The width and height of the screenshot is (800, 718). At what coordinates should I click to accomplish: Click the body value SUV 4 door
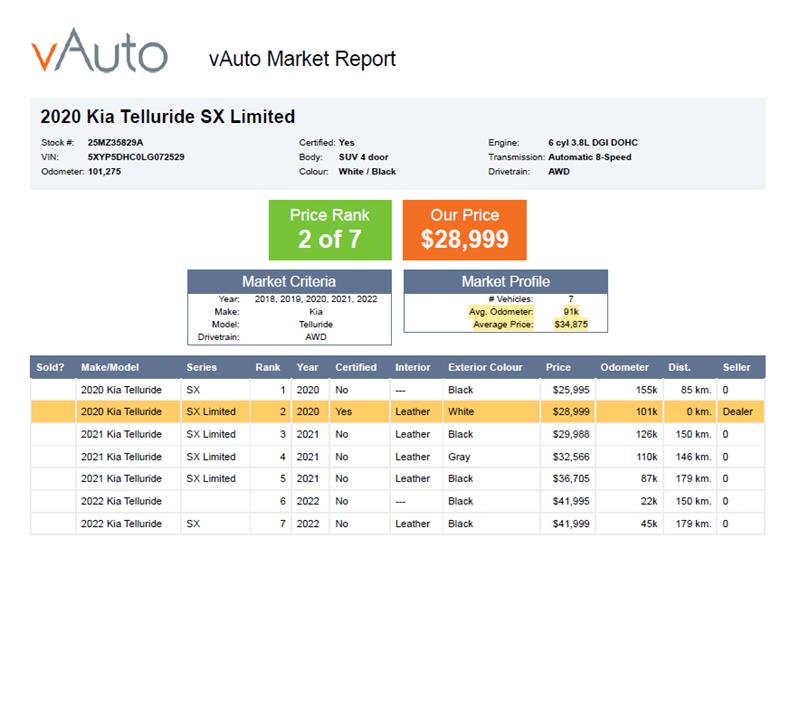pyautogui.click(x=363, y=157)
